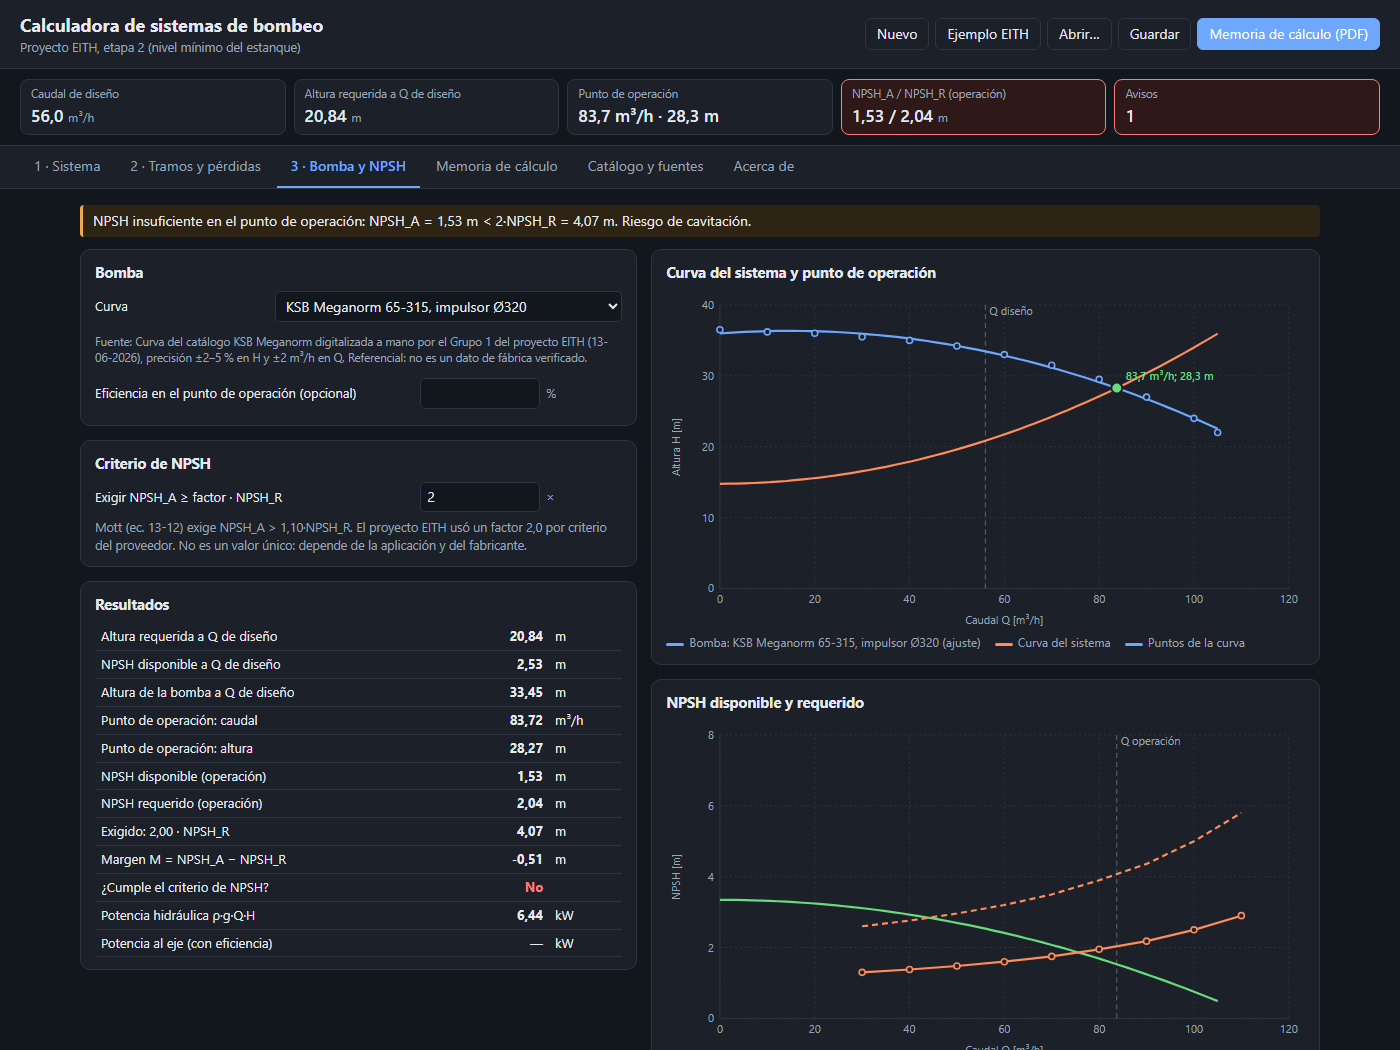Select the Margen M value -0,51

pos(527,859)
